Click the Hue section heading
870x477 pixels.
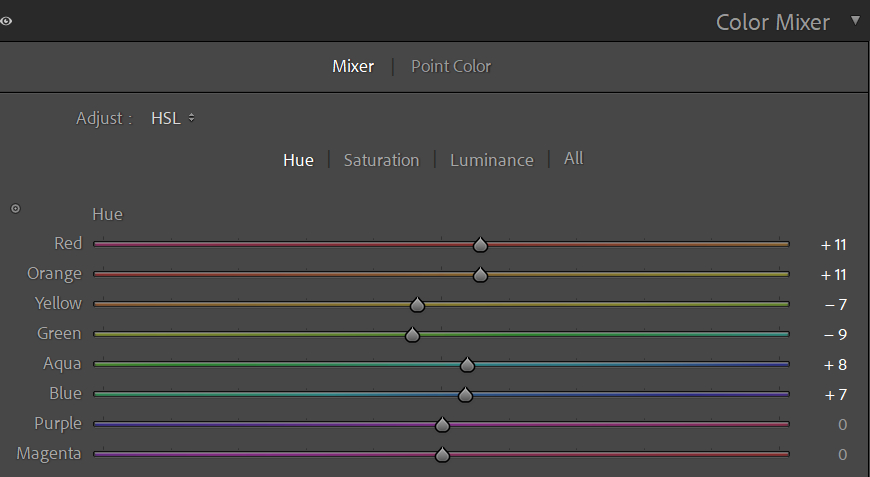tap(108, 215)
